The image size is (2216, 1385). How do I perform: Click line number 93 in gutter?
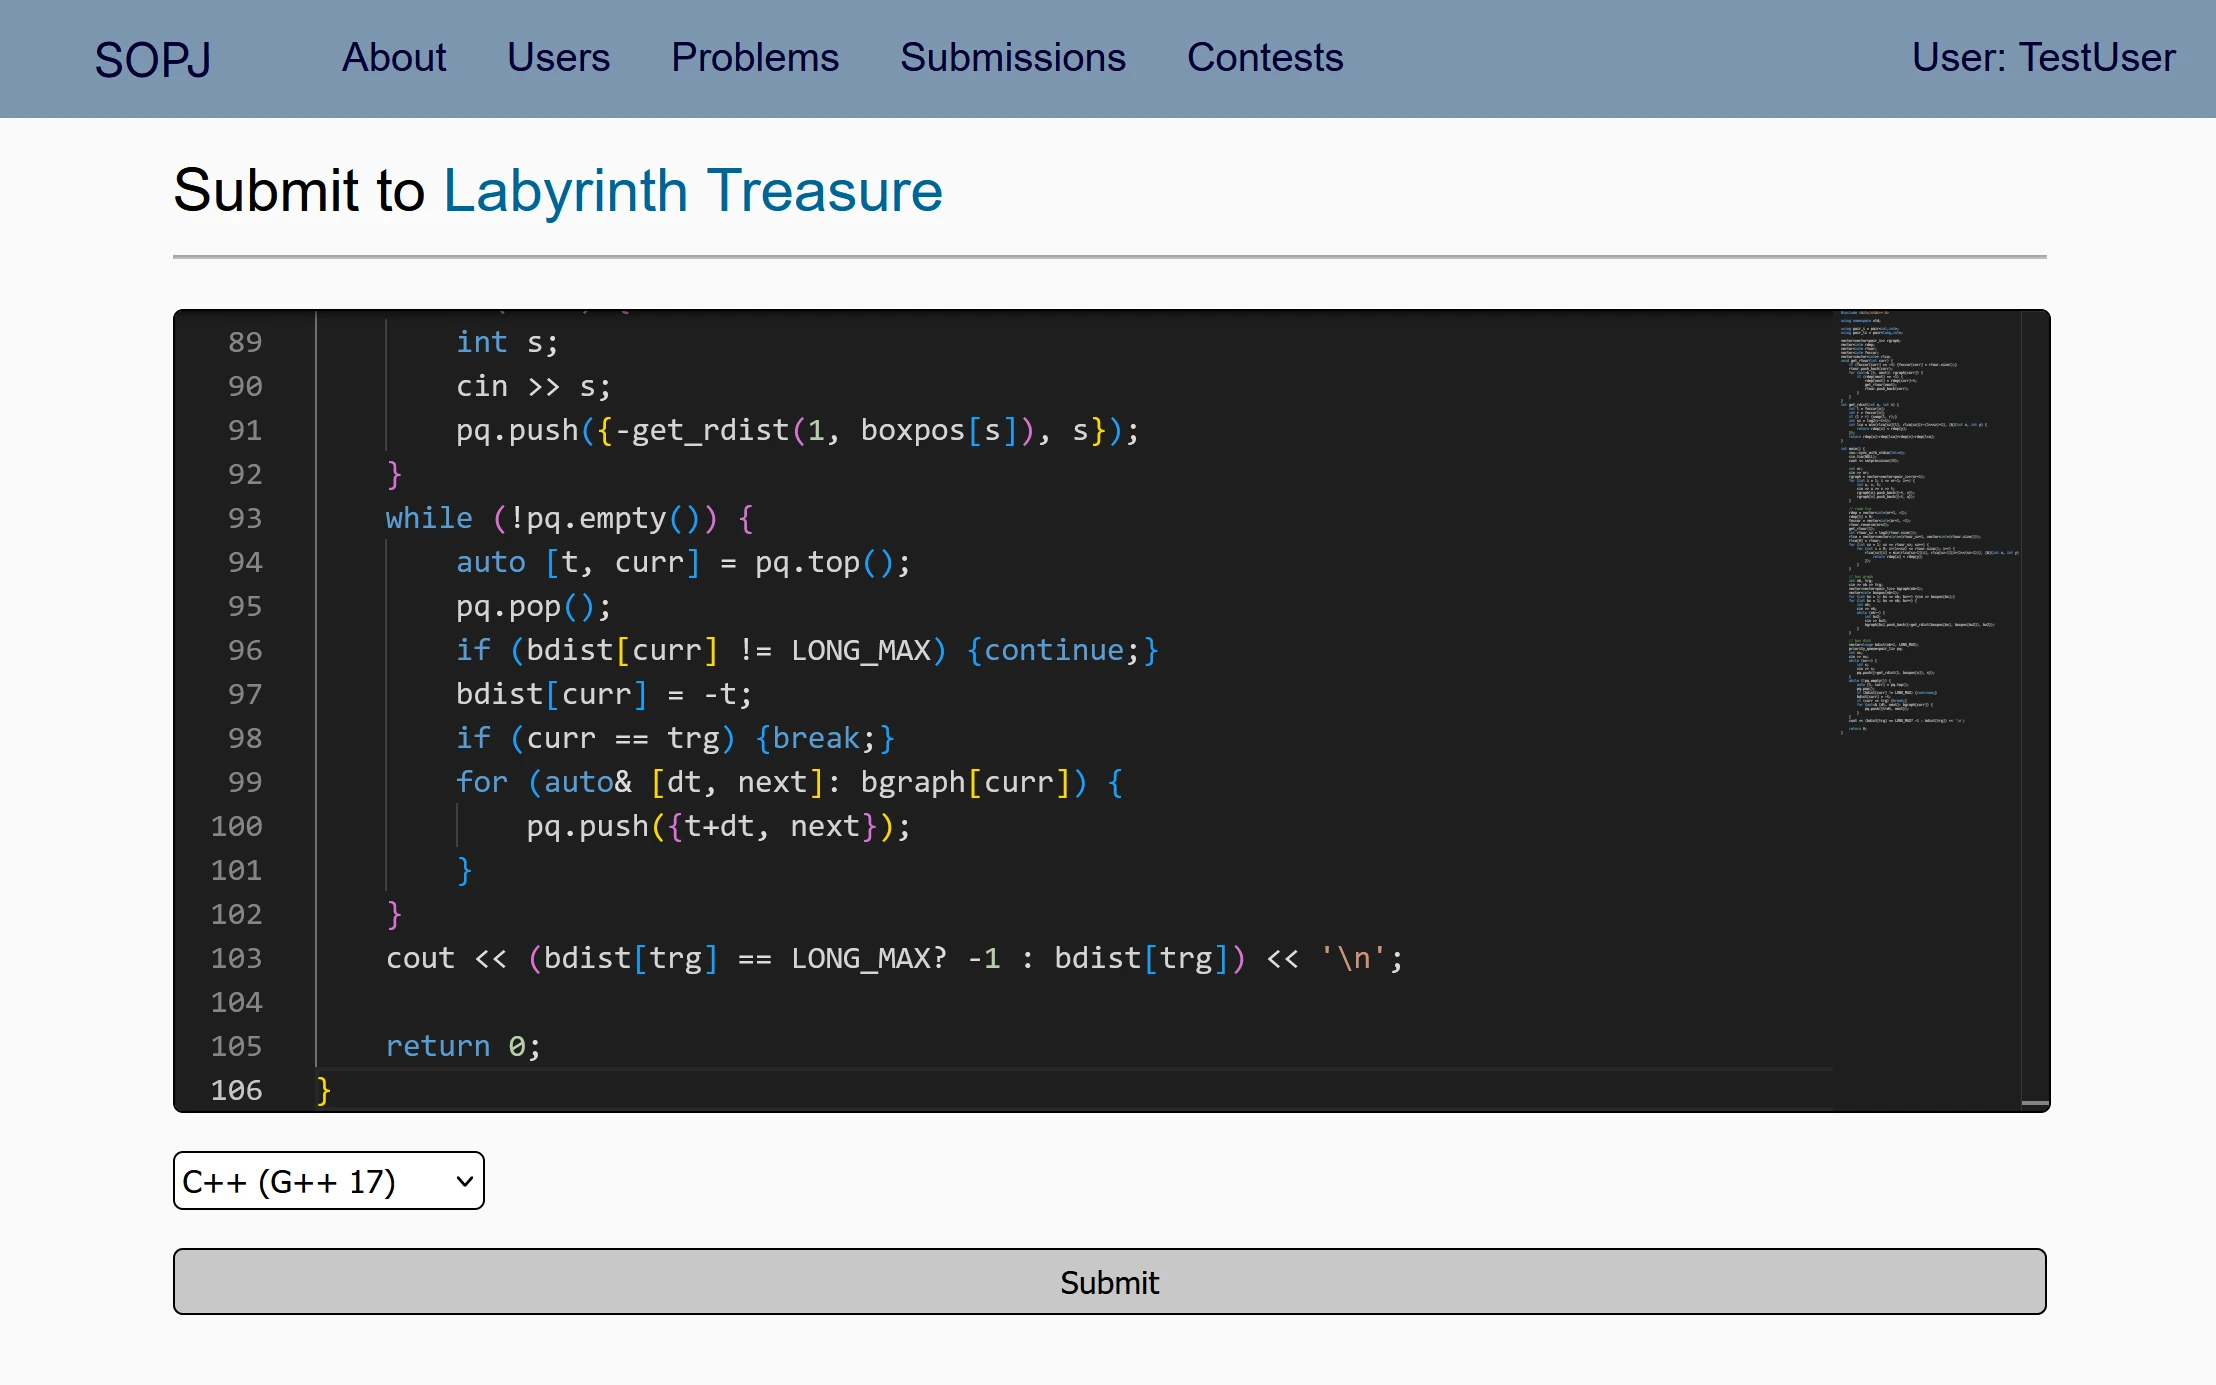(x=244, y=518)
